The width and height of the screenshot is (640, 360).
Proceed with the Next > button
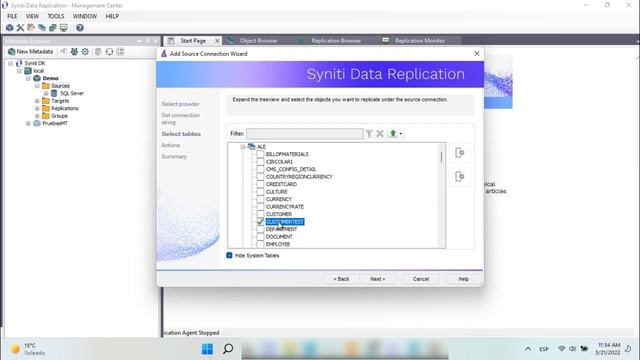click(378, 279)
